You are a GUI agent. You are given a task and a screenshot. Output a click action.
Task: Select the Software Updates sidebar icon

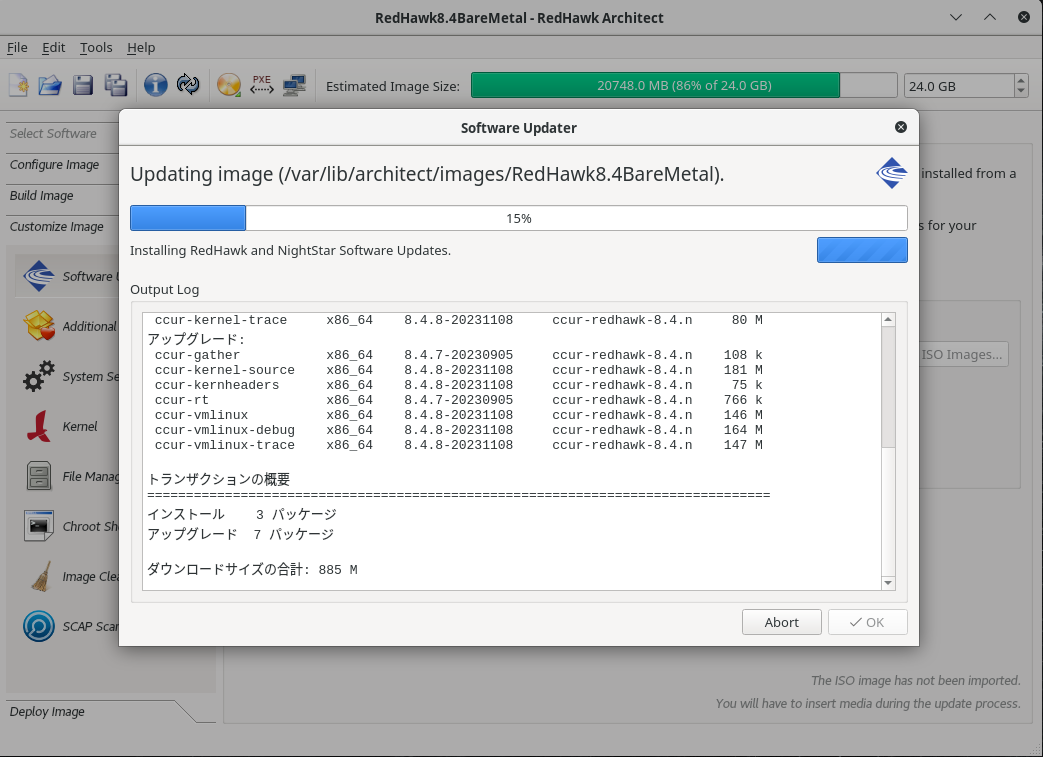pos(39,276)
